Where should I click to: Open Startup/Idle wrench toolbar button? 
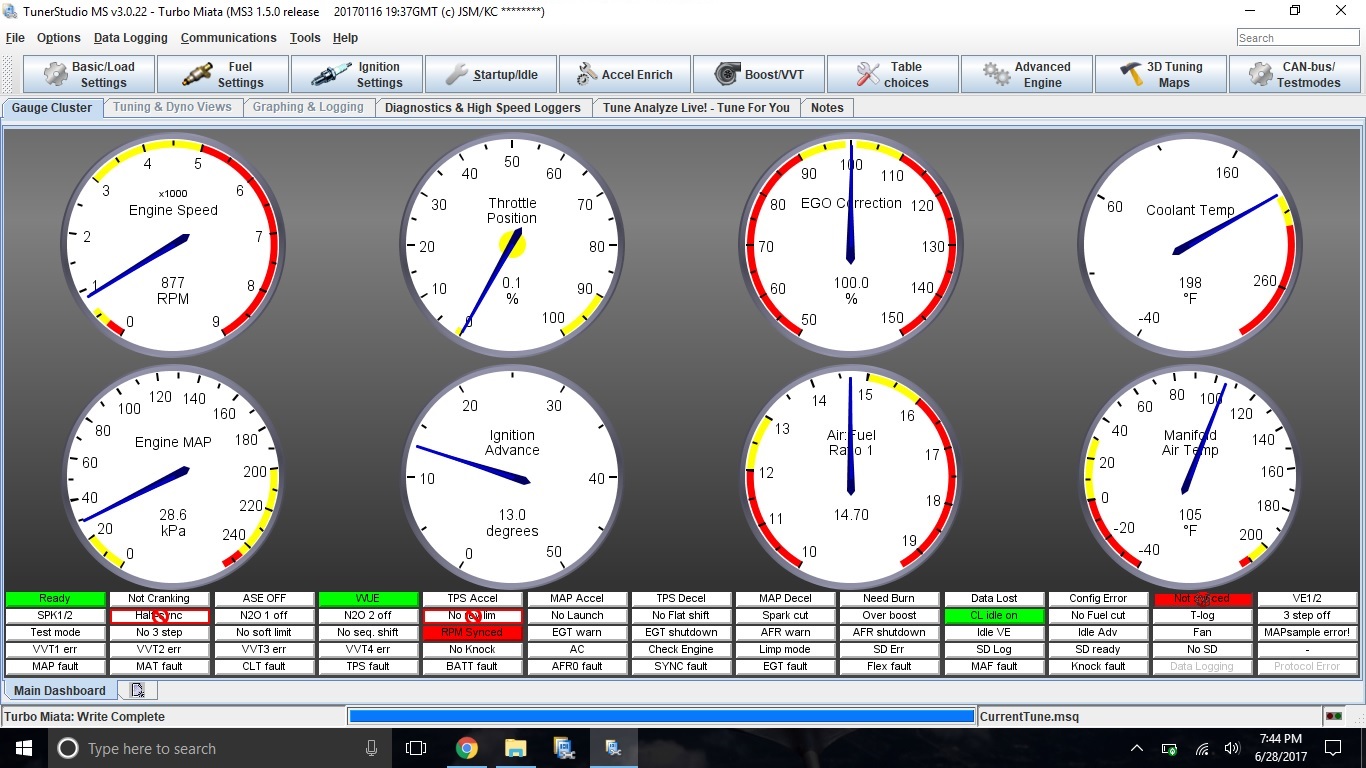click(x=491, y=75)
